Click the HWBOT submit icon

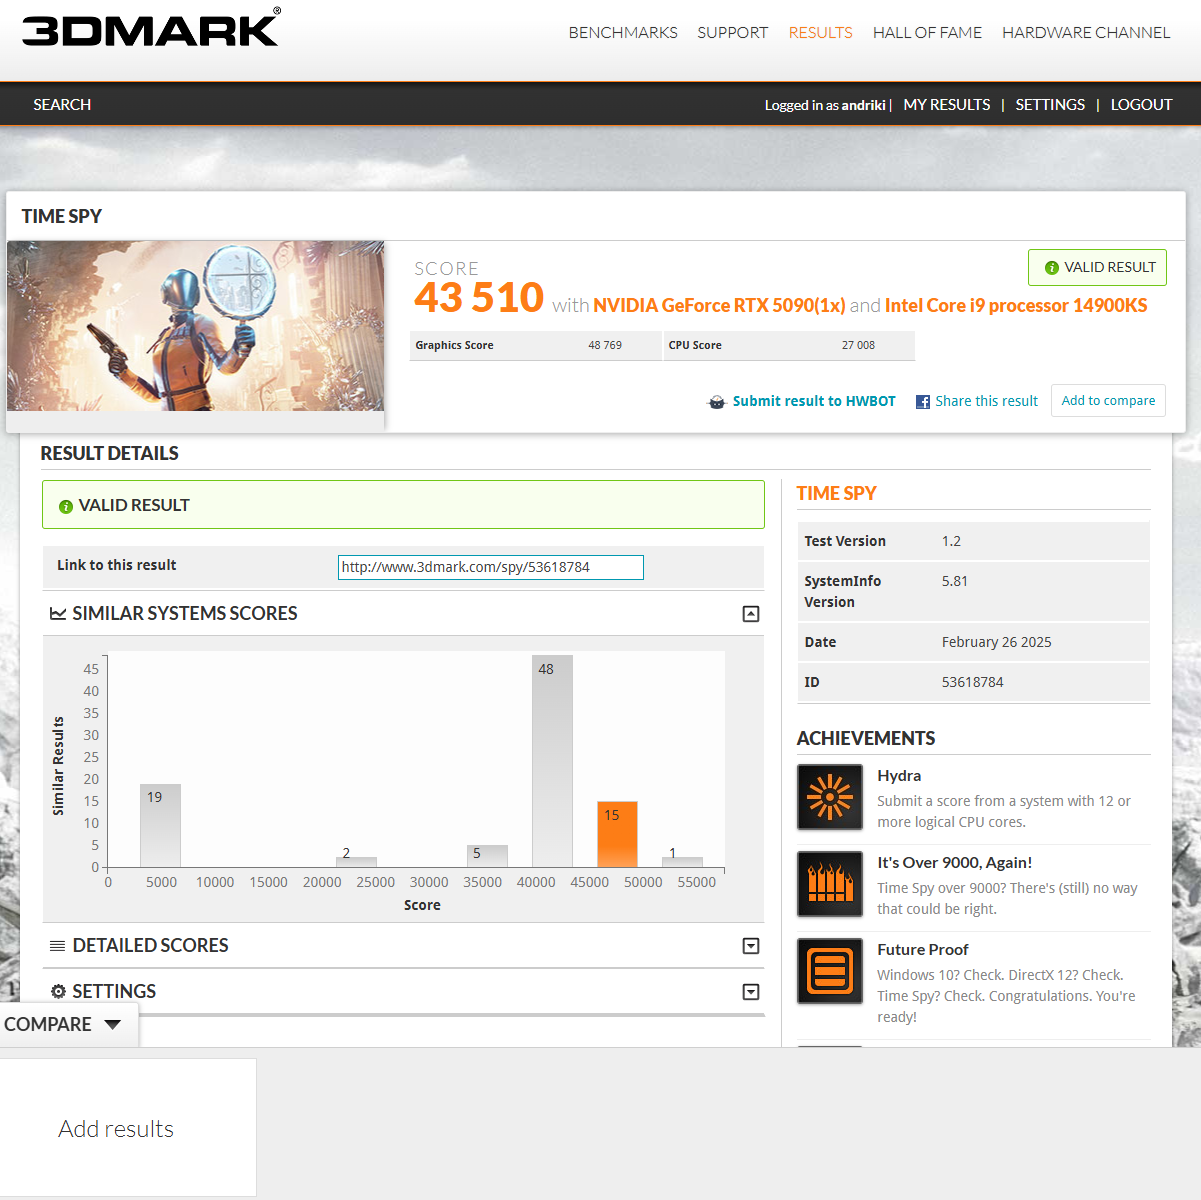[717, 402]
